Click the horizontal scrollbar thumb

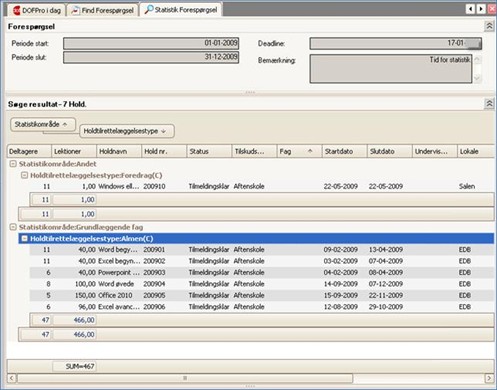point(185,378)
